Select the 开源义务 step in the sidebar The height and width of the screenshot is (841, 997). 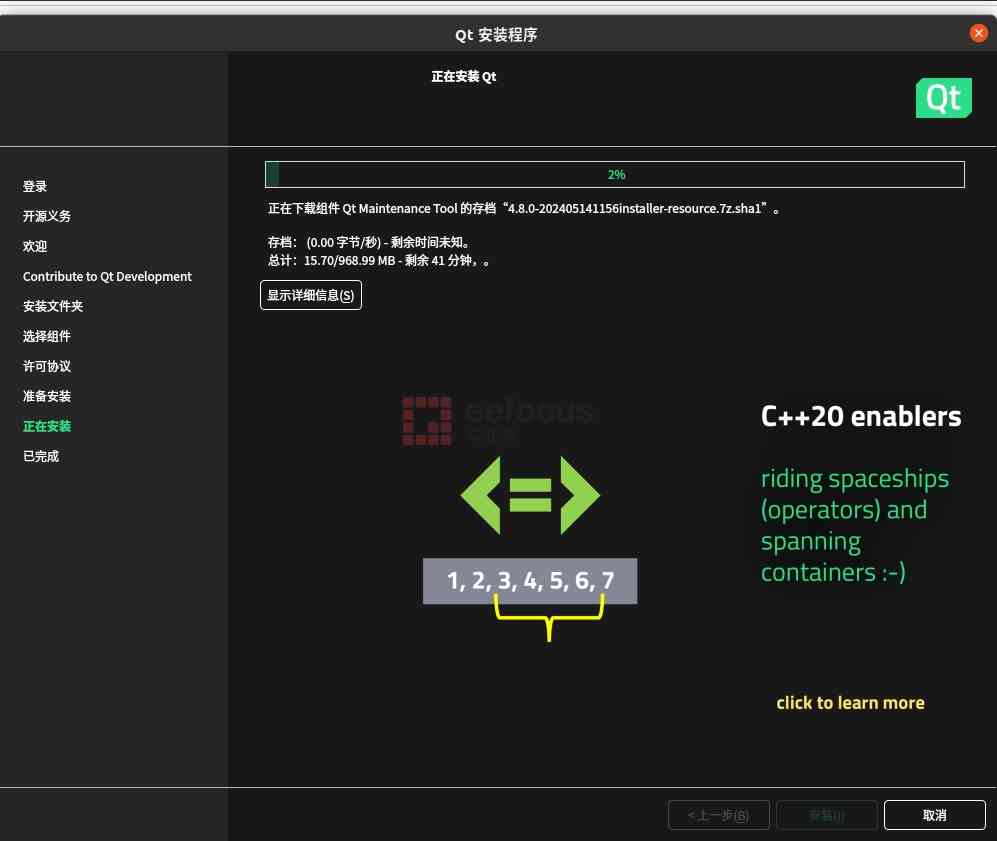(x=47, y=216)
